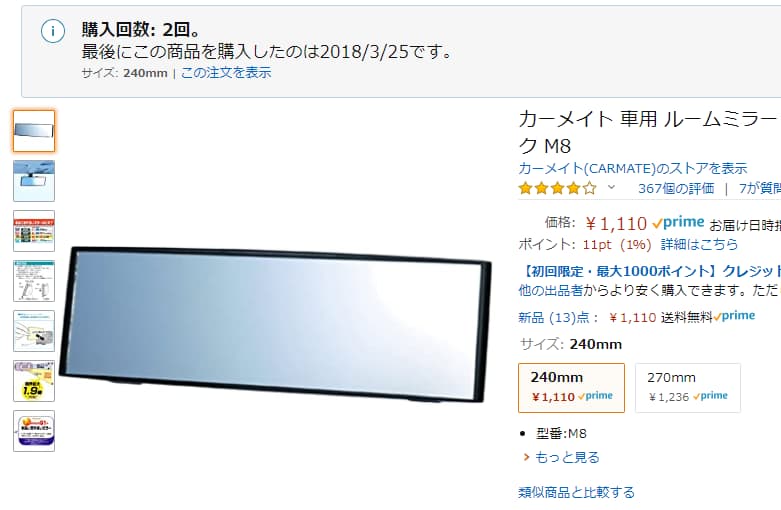Click the info icon in purchase notice

[53, 31]
